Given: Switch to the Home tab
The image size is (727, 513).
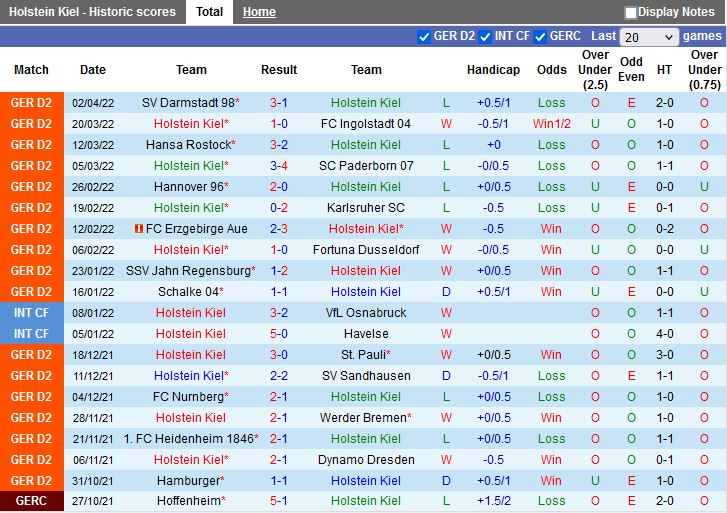Looking at the screenshot, I should pyautogui.click(x=259, y=12).
